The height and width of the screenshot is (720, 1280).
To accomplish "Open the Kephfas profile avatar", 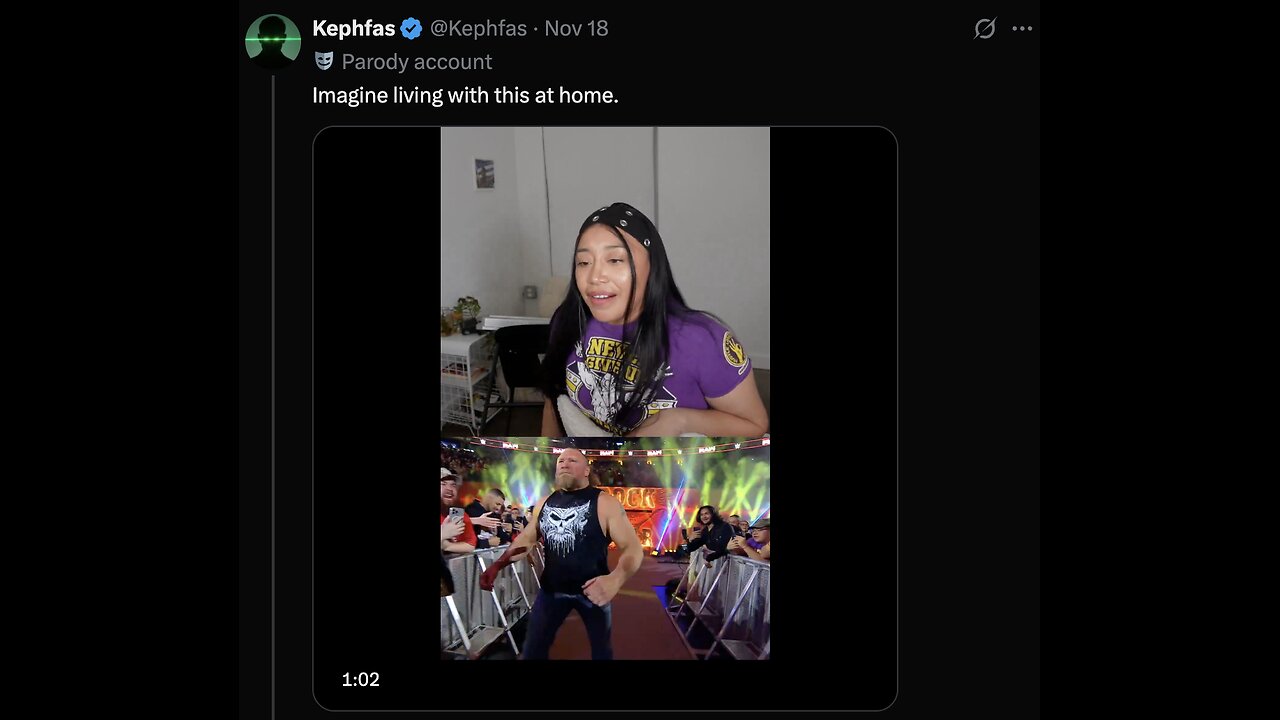I will (273, 42).
